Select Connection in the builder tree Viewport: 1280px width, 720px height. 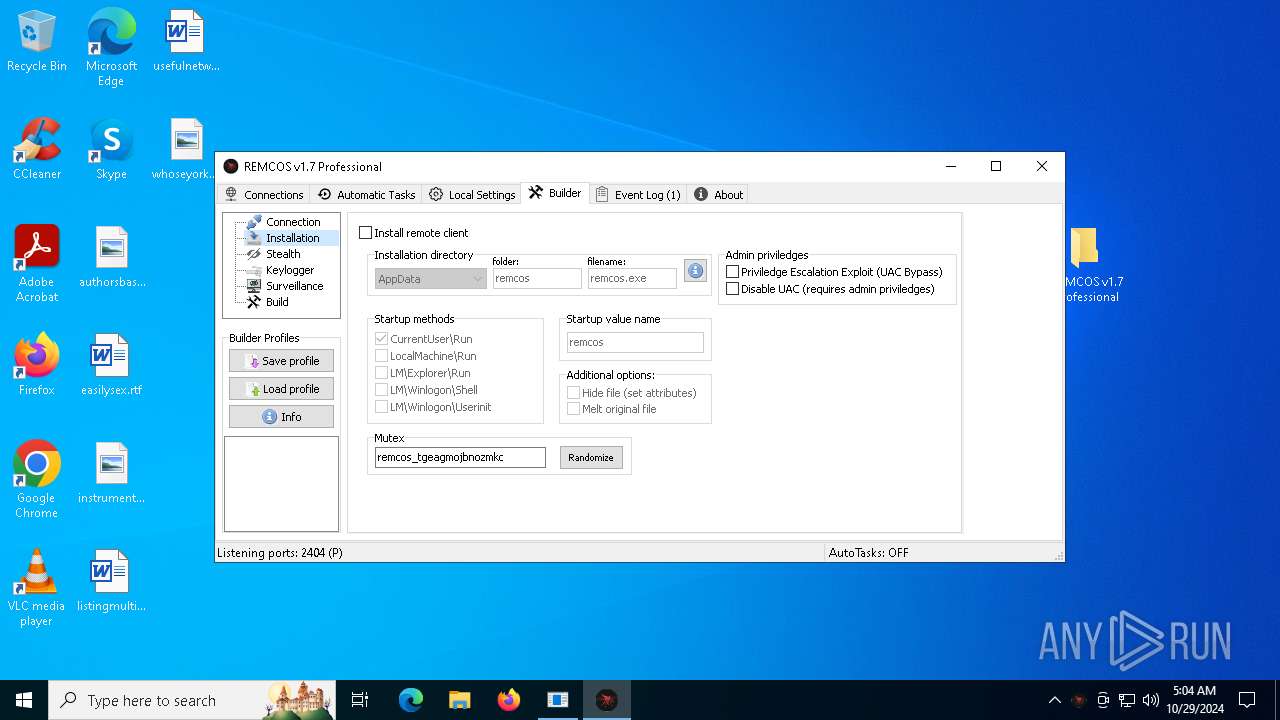tap(293, 222)
